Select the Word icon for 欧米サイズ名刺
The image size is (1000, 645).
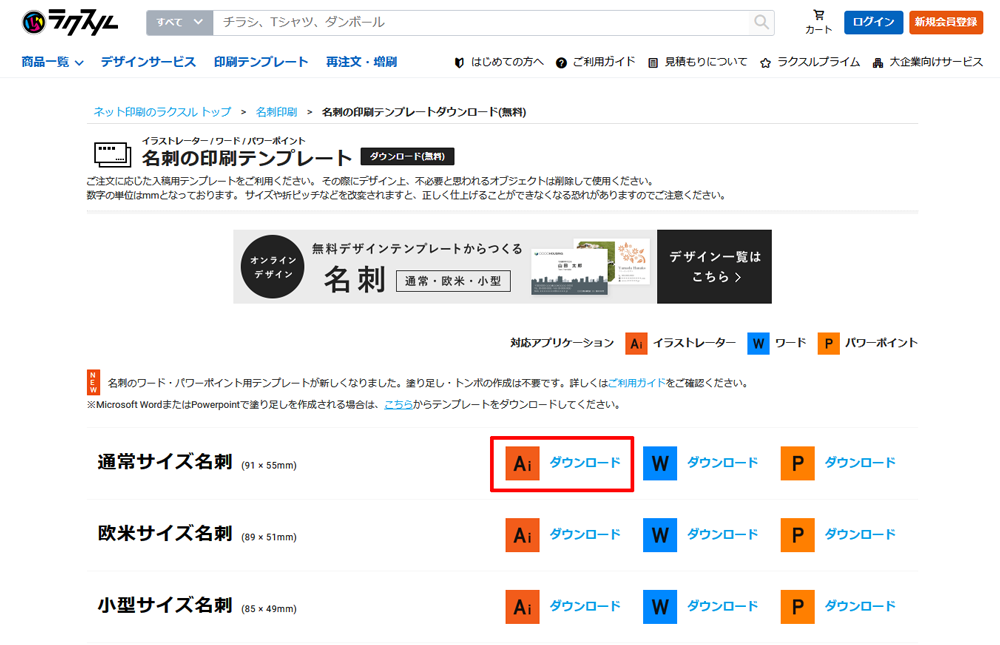[660, 535]
